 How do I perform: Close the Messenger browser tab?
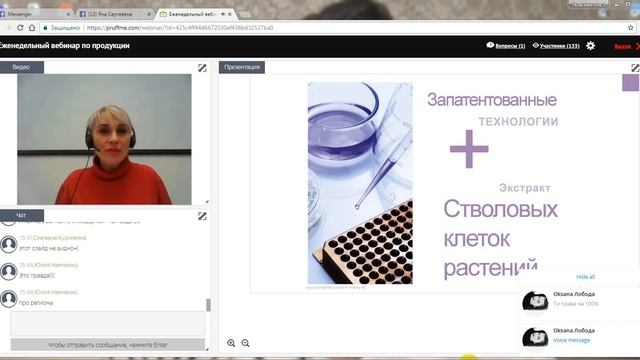coord(68,14)
